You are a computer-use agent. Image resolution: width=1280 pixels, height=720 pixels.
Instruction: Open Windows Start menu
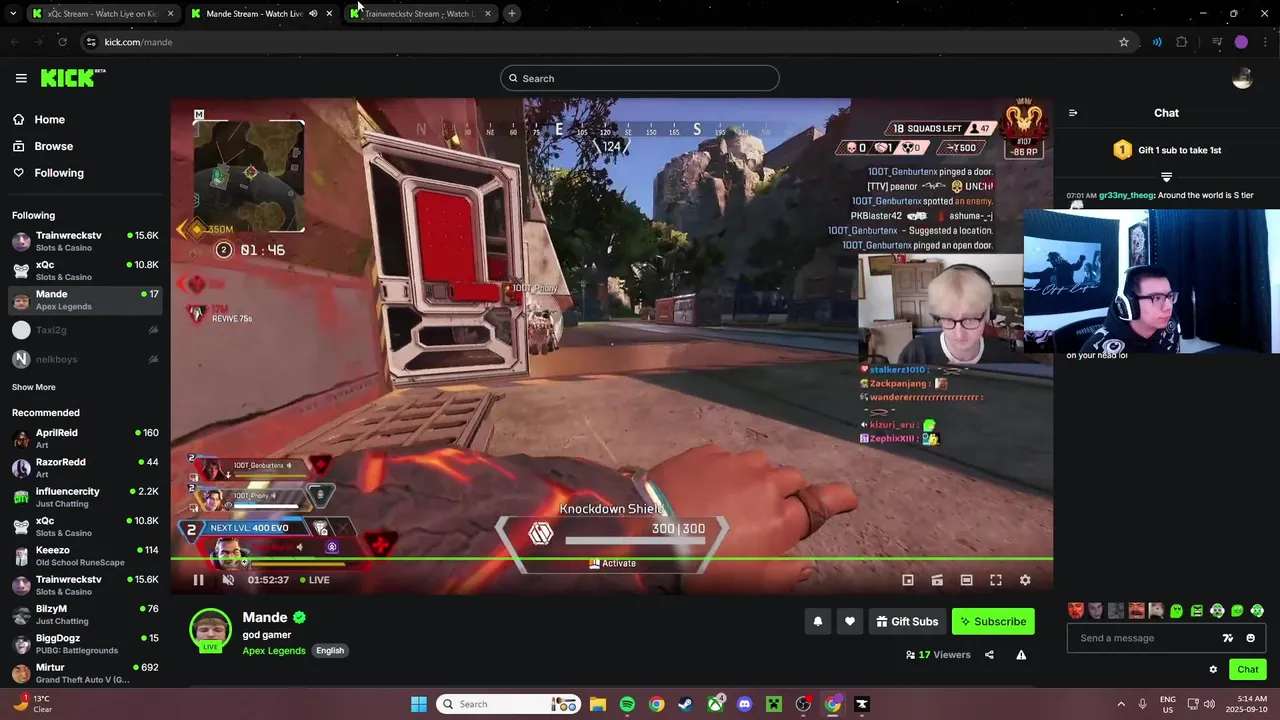click(419, 704)
